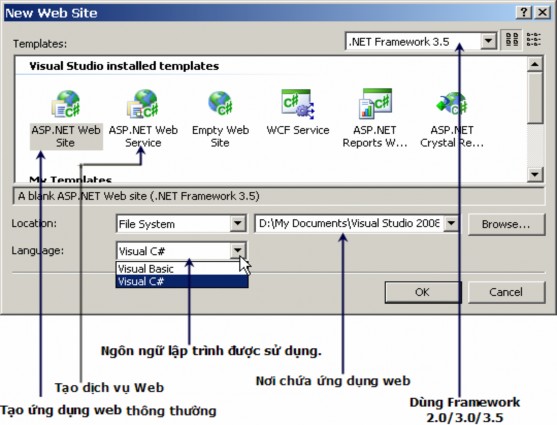The height and width of the screenshot is (425, 557).
Task: Click the templates scrollbar down arrow
Action: (x=535, y=174)
